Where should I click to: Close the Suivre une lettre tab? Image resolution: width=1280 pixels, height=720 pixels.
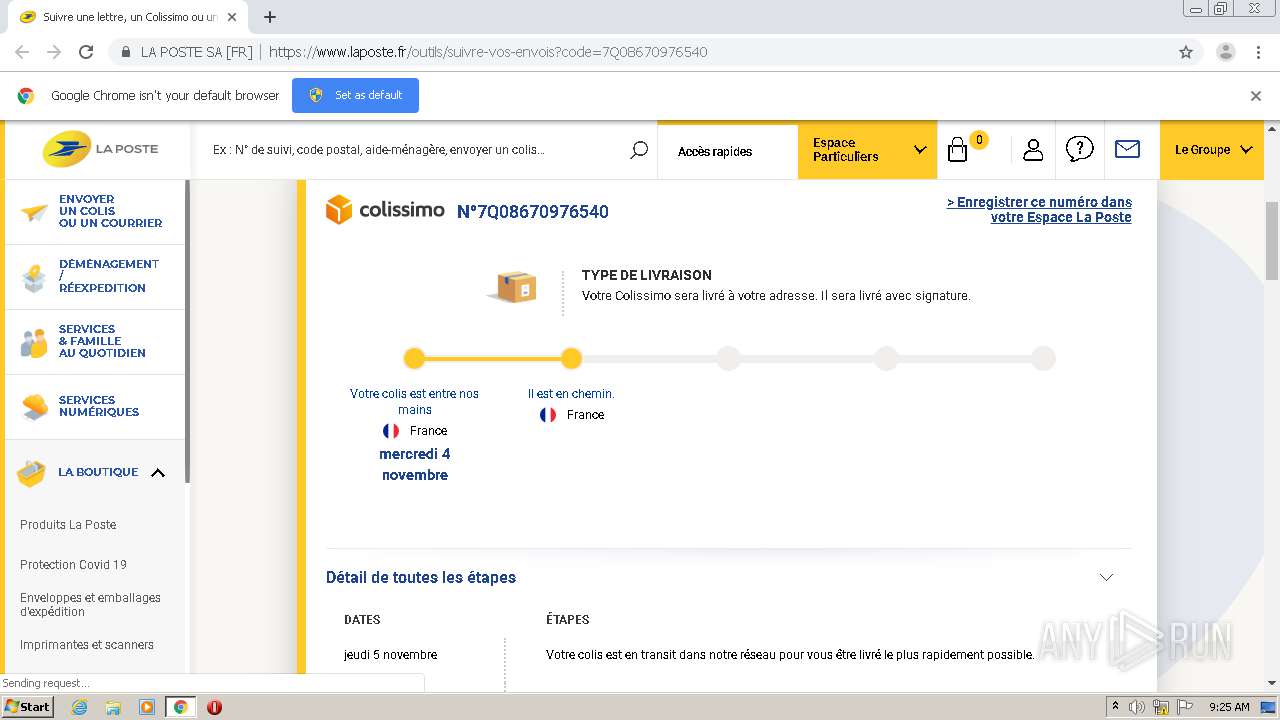click(231, 17)
